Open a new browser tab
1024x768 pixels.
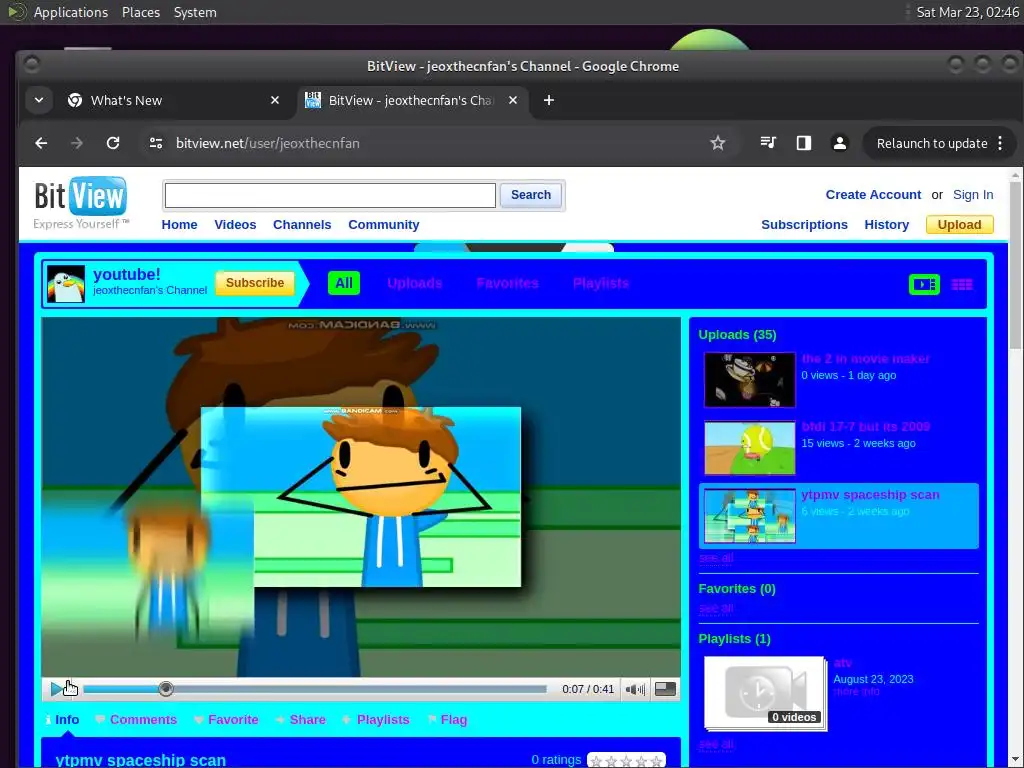[549, 100]
